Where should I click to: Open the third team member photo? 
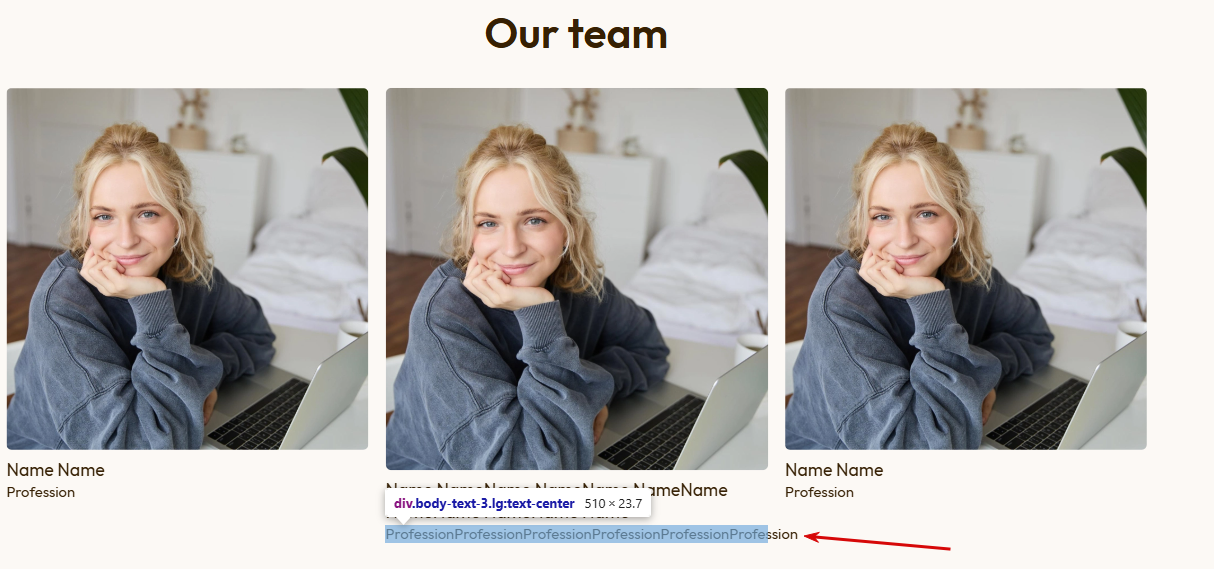[966, 269]
